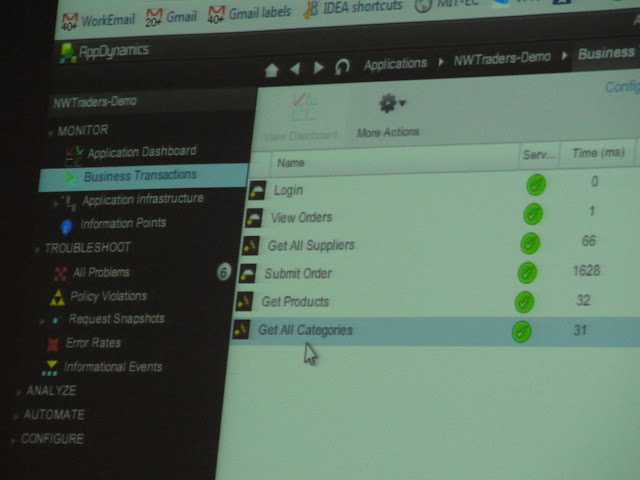Expand the CONFIGURE section
Screen dimensions: 640x480
click(x=13, y=440)
